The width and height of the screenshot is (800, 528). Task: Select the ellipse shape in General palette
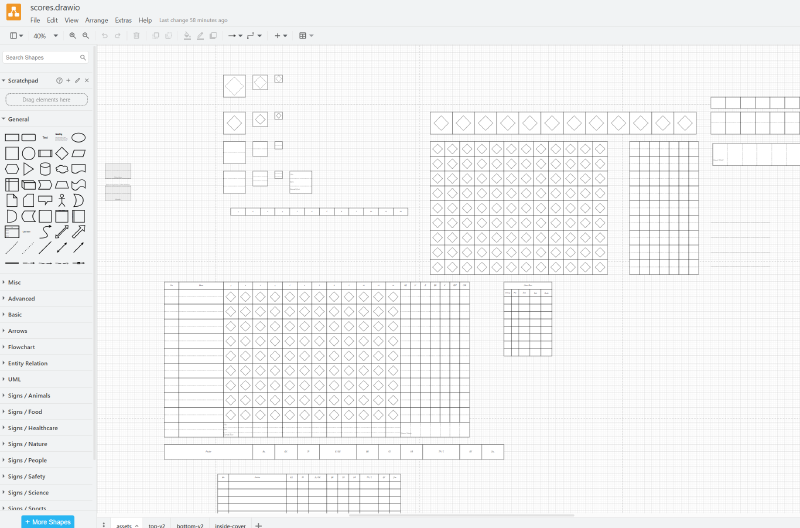pos(78,137)
